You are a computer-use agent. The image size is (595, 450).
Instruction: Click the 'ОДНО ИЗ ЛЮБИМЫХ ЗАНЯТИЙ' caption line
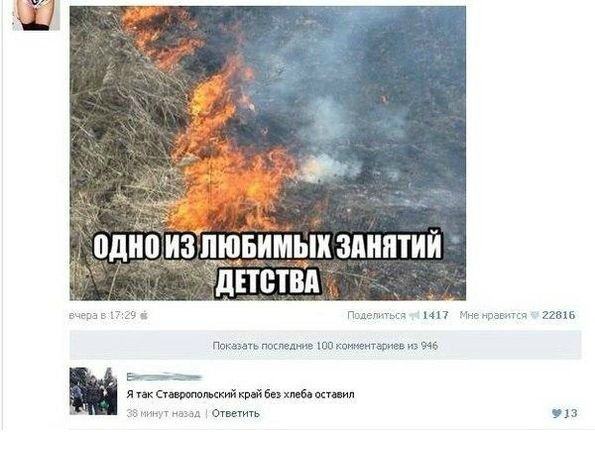point(268,245)
